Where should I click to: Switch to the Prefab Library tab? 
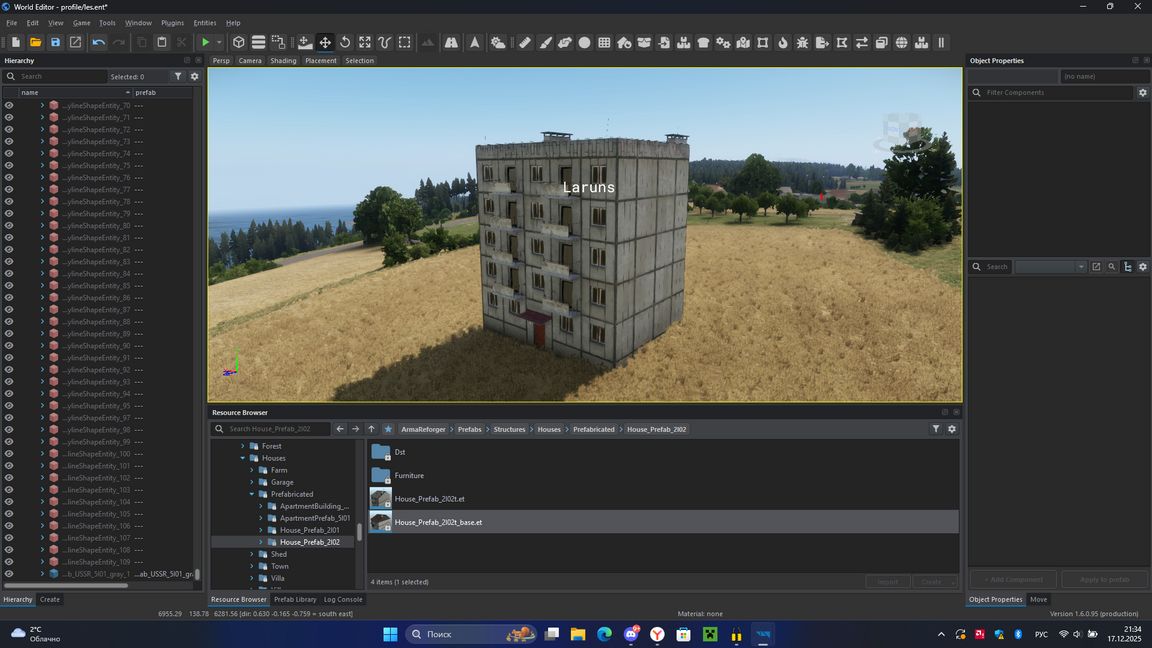[x=295, y=599]
